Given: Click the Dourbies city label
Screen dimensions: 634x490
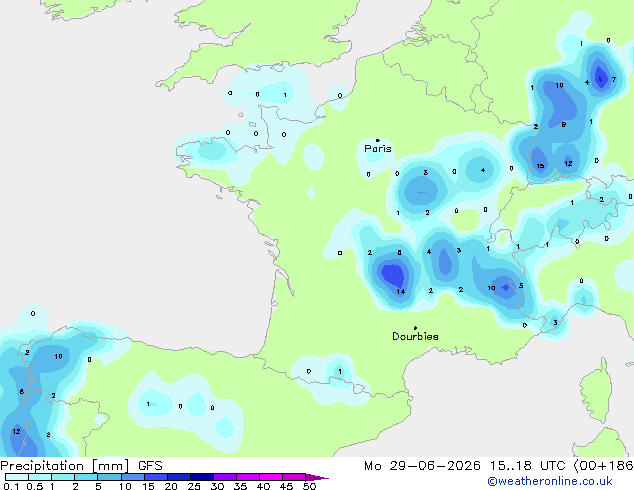Looking at the screenshot, I should [415, 336].
